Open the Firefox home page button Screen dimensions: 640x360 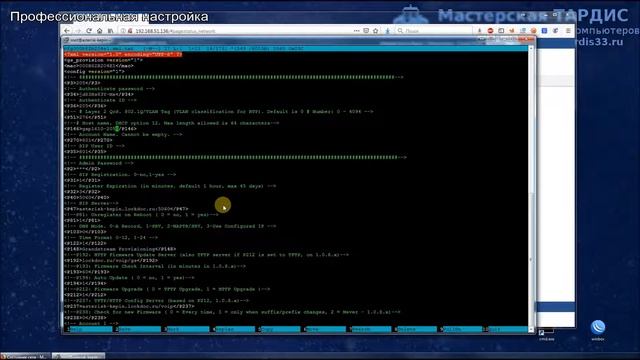[x=100, y=31]
